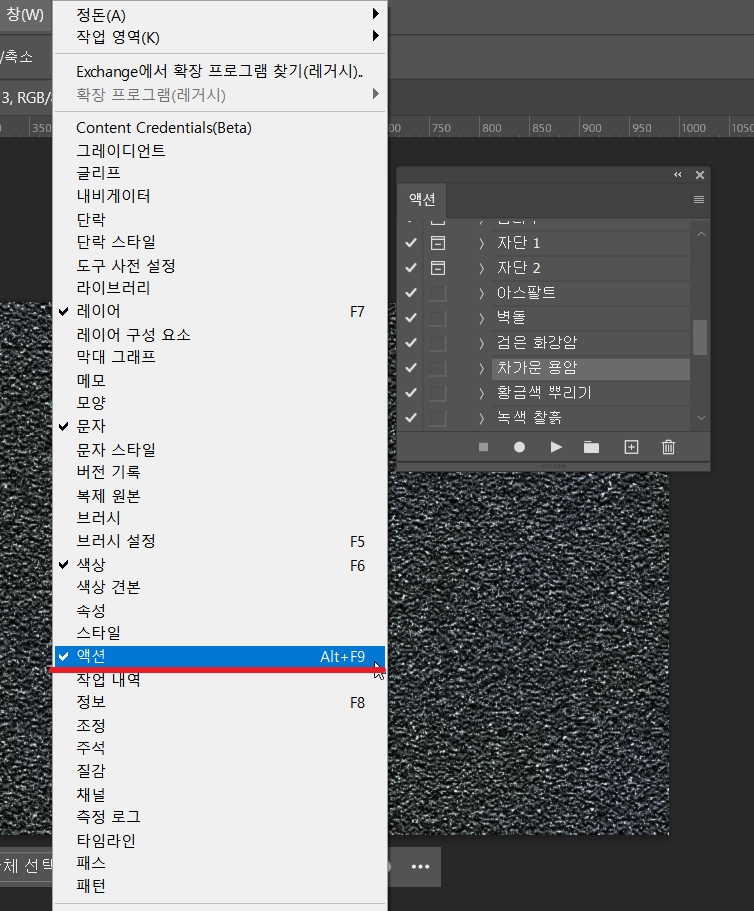754x911 pixels.
Task: Click the three dots button below canvas
Action: coord(420,866)
